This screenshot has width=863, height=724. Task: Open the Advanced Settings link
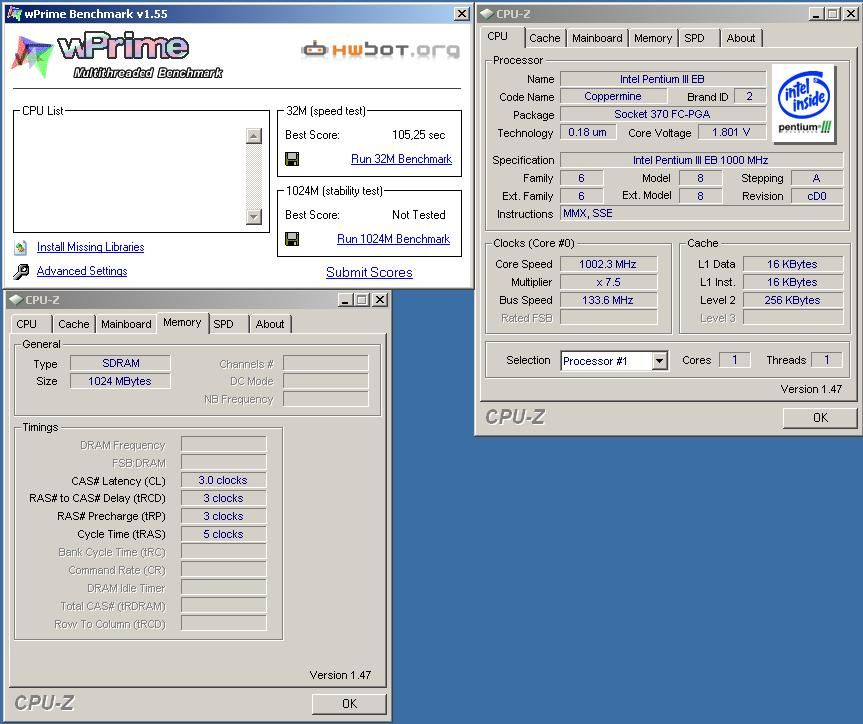coord(82,271)
